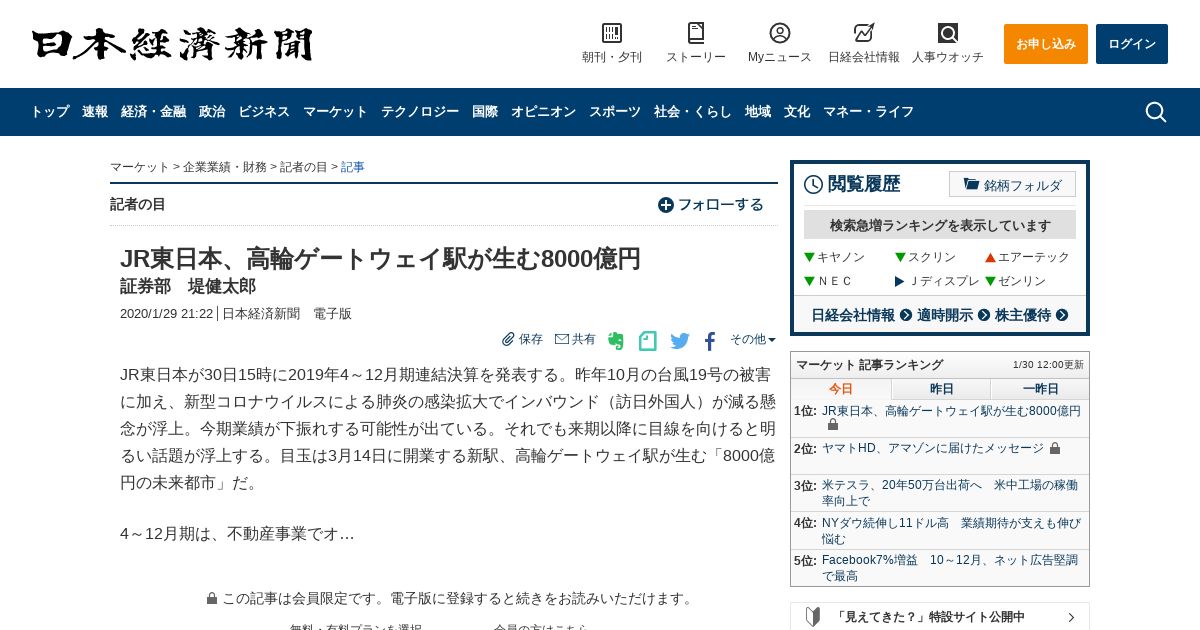Click the 日本経済新聞 logo
This screenshot has height=630, width=1200.
coord(172,44)
